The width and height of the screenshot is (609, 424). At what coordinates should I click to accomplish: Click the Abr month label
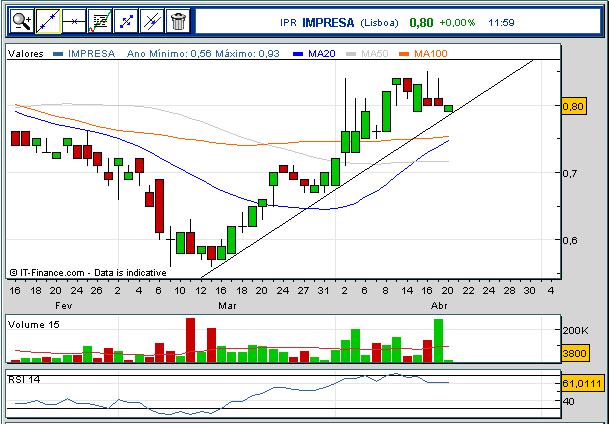[x=439, y=306]
